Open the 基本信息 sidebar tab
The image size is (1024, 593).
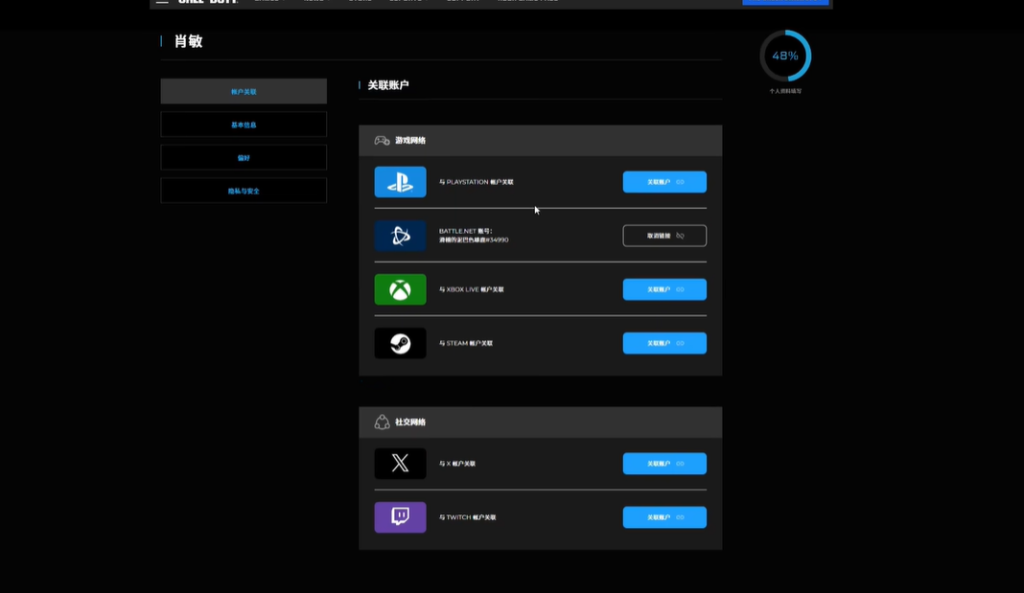tap(243, 124)
